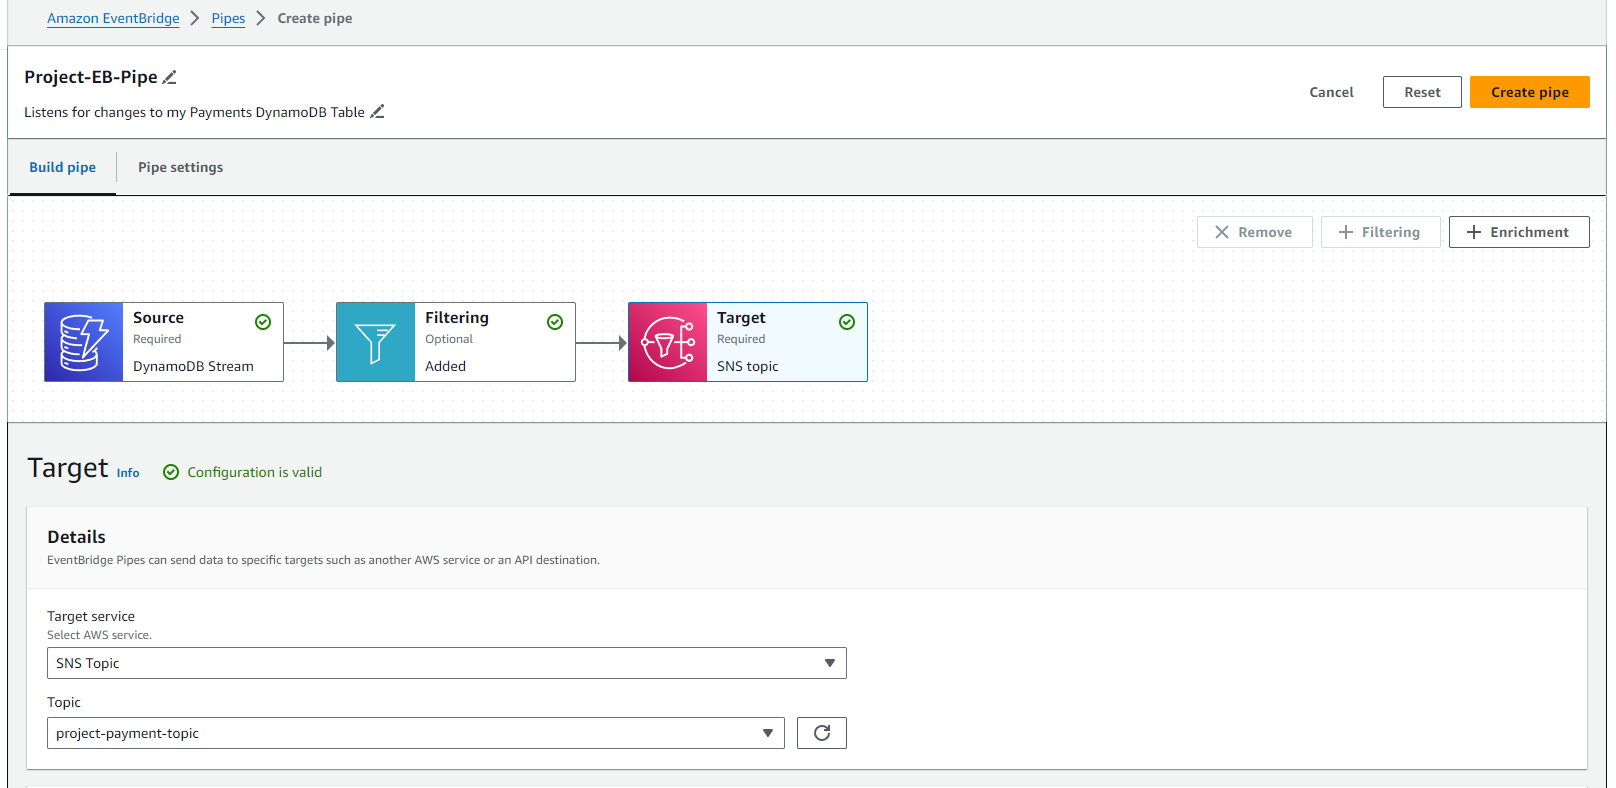Click the Filtering plus icon

click(x=1346, y=232)
